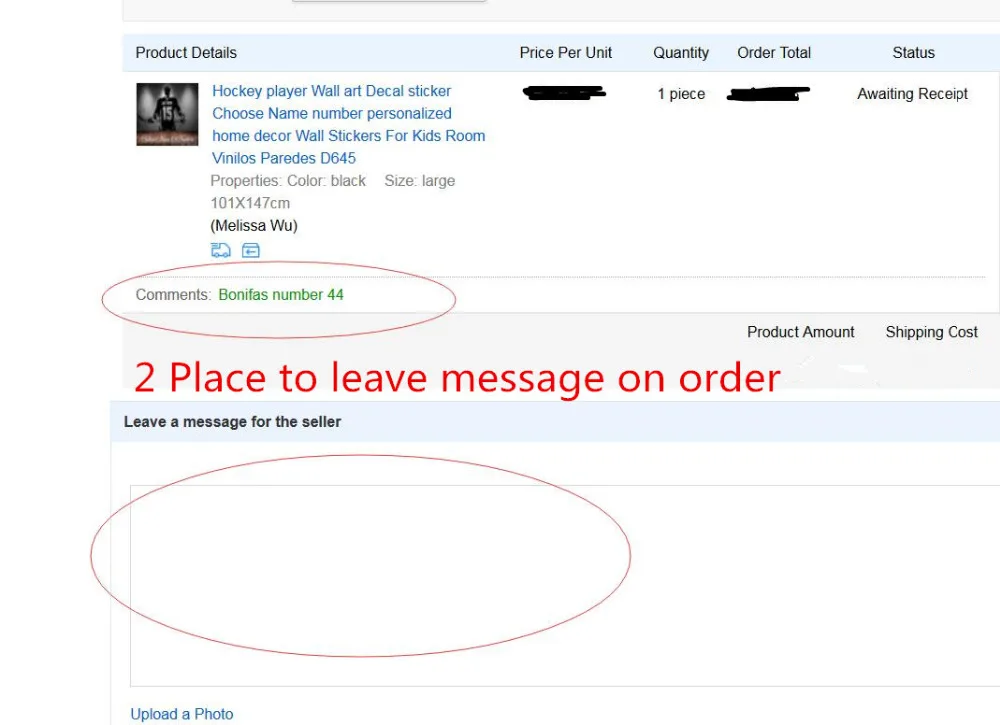The width and height of the screenshot is (1000, 725).
Task: Open the Hockey player Wall art Decal link
Action: 348,124
